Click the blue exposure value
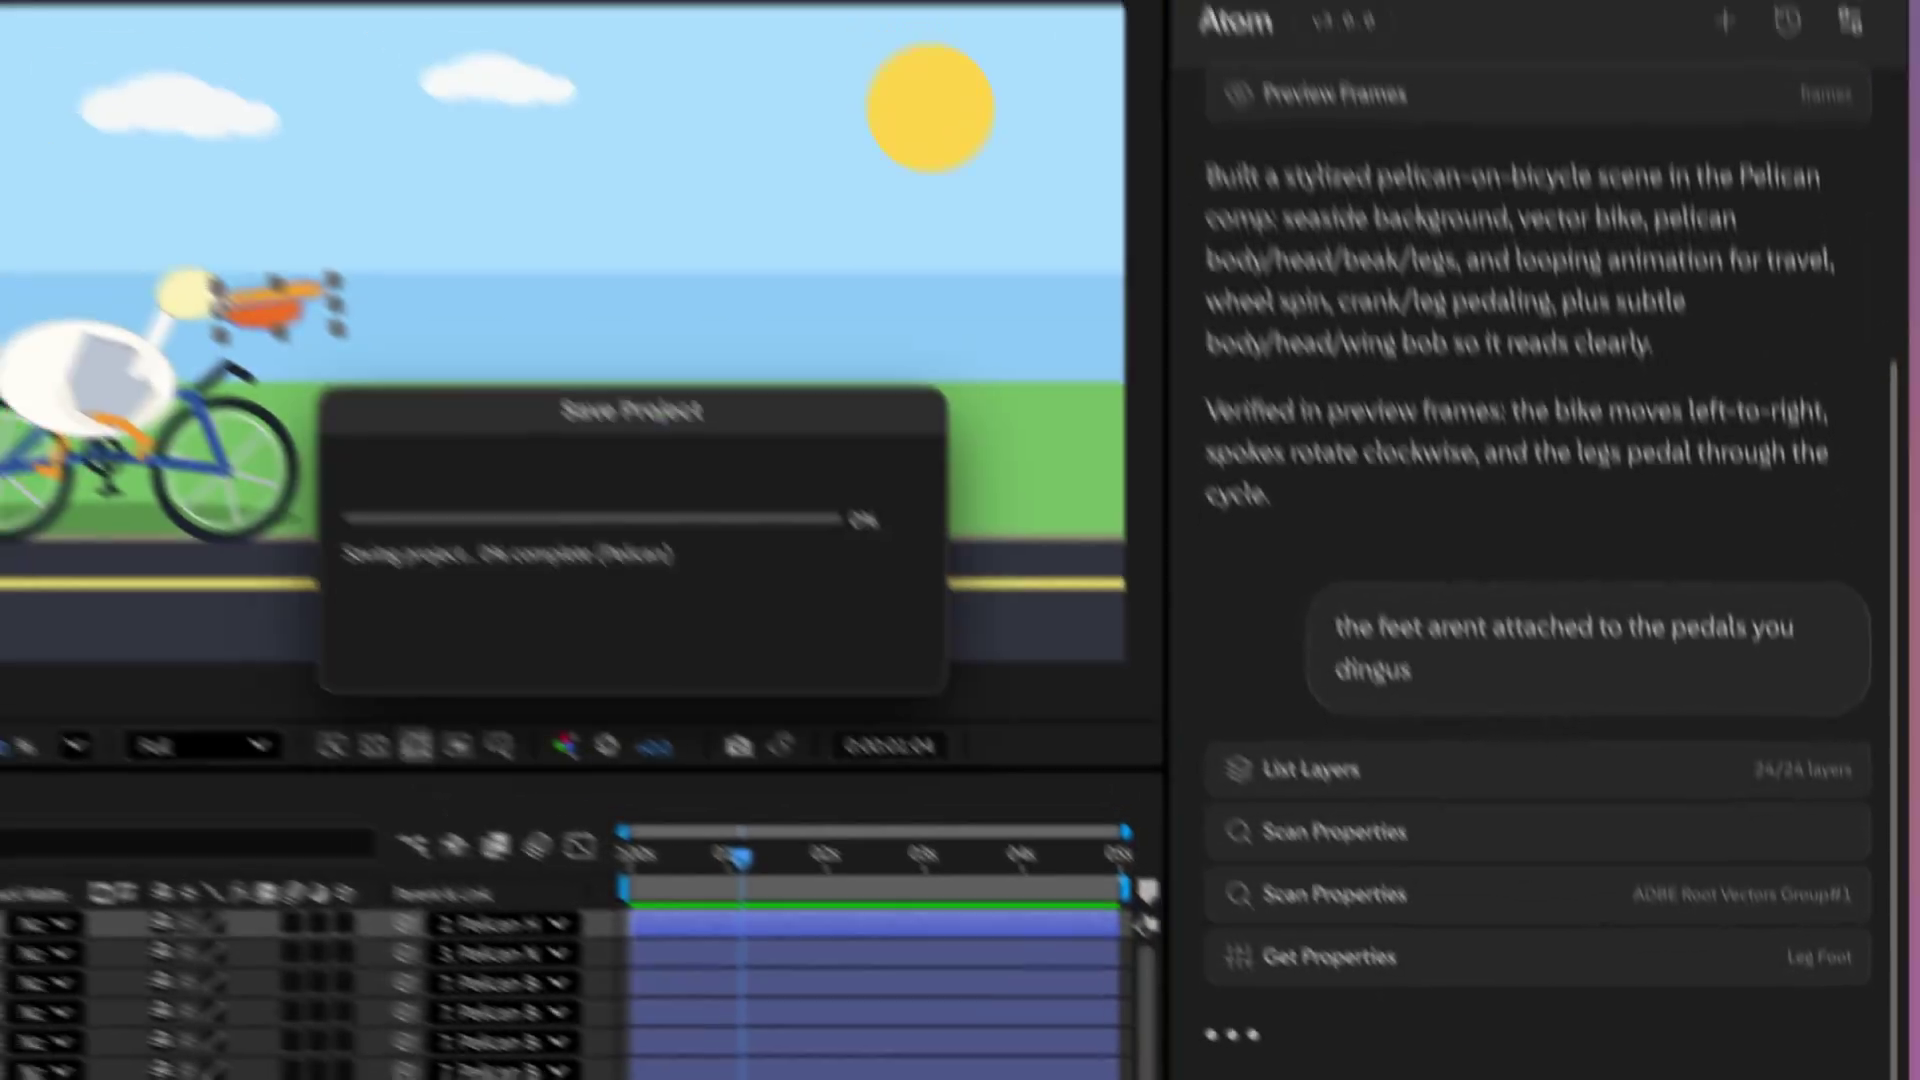The width and height of the screenshot is (1920, 1080). tap(655, 747)
